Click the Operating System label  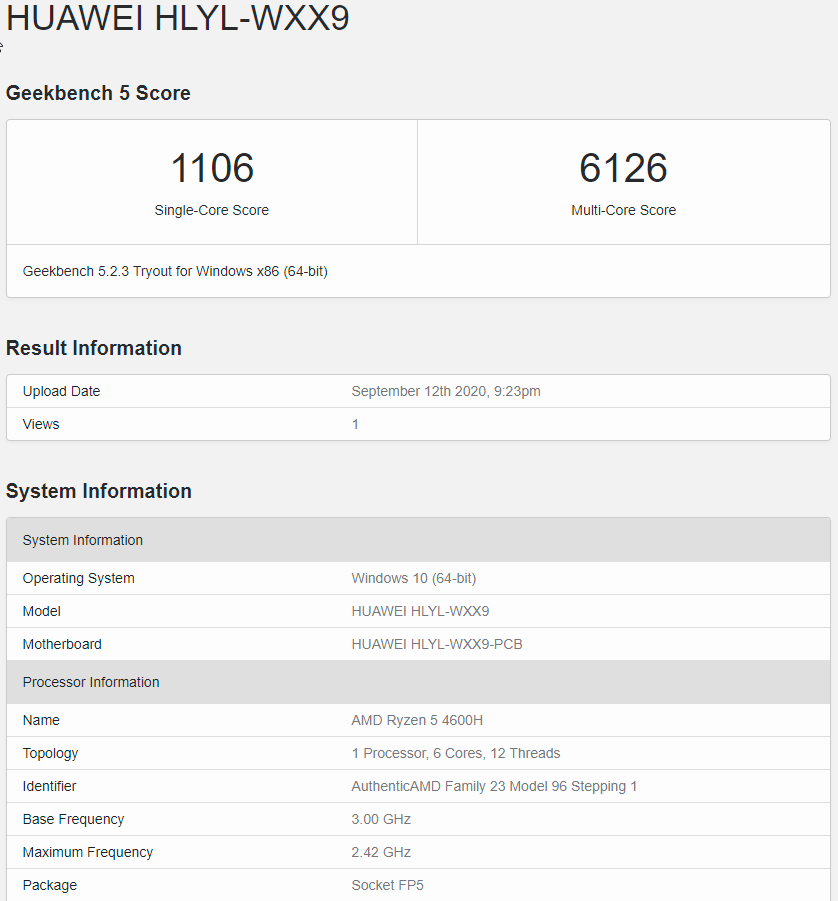click(79, 578)
